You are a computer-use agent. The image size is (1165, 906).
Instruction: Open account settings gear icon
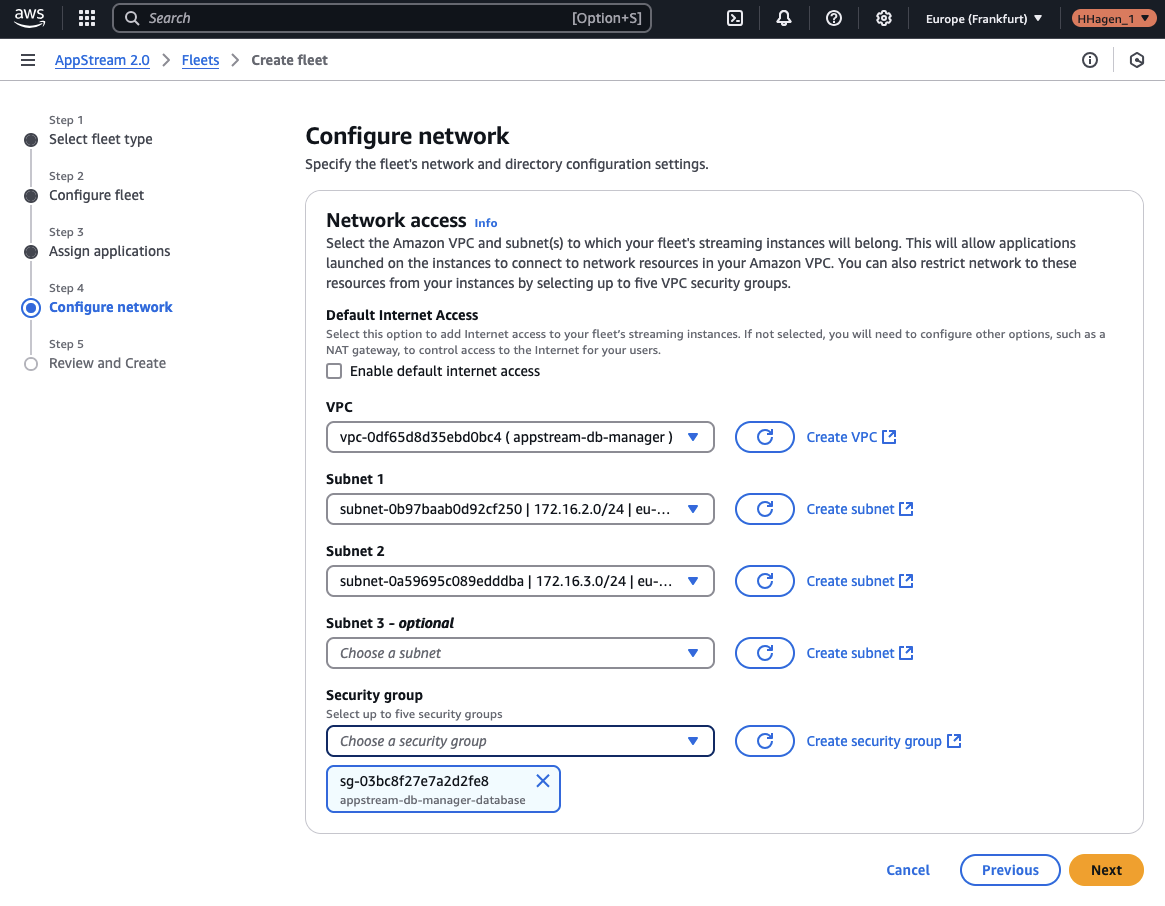pos(884,18)
